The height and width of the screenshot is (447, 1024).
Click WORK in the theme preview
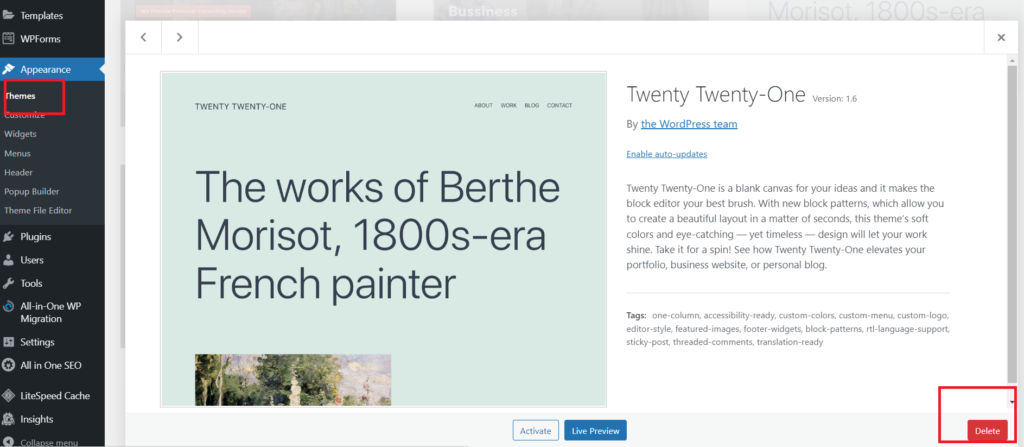(509, 106)
